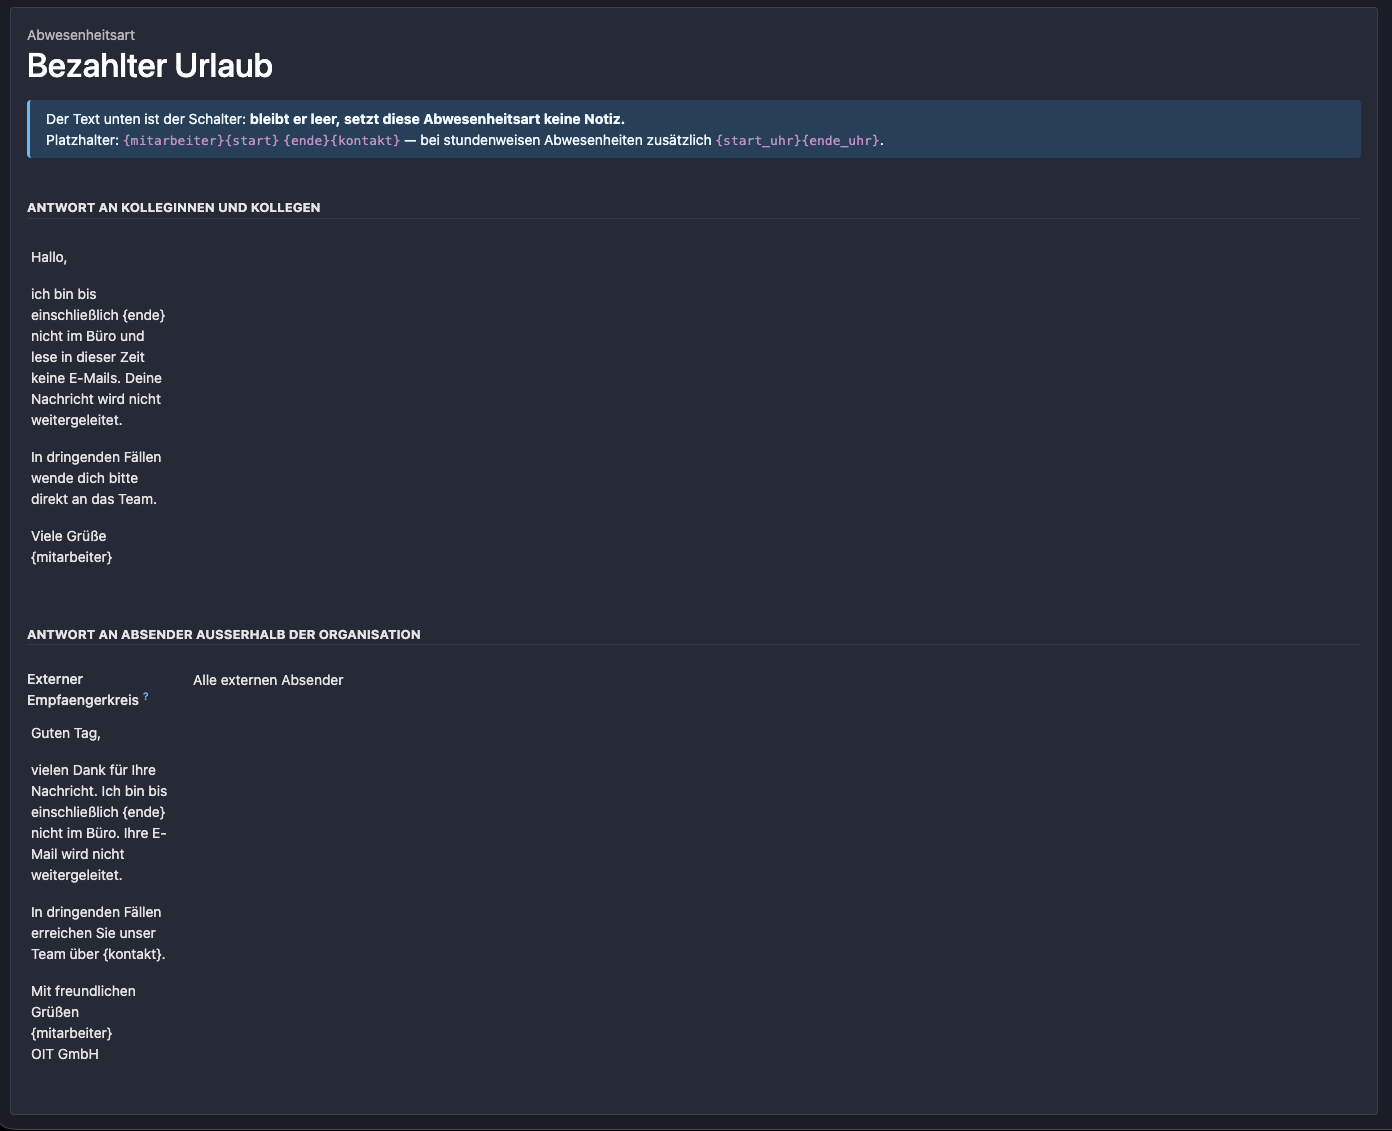Click the {ende_uhr} placeholder in the info banner
Viewport: 1392px width, 1131px height.
[x=841, y=140]
